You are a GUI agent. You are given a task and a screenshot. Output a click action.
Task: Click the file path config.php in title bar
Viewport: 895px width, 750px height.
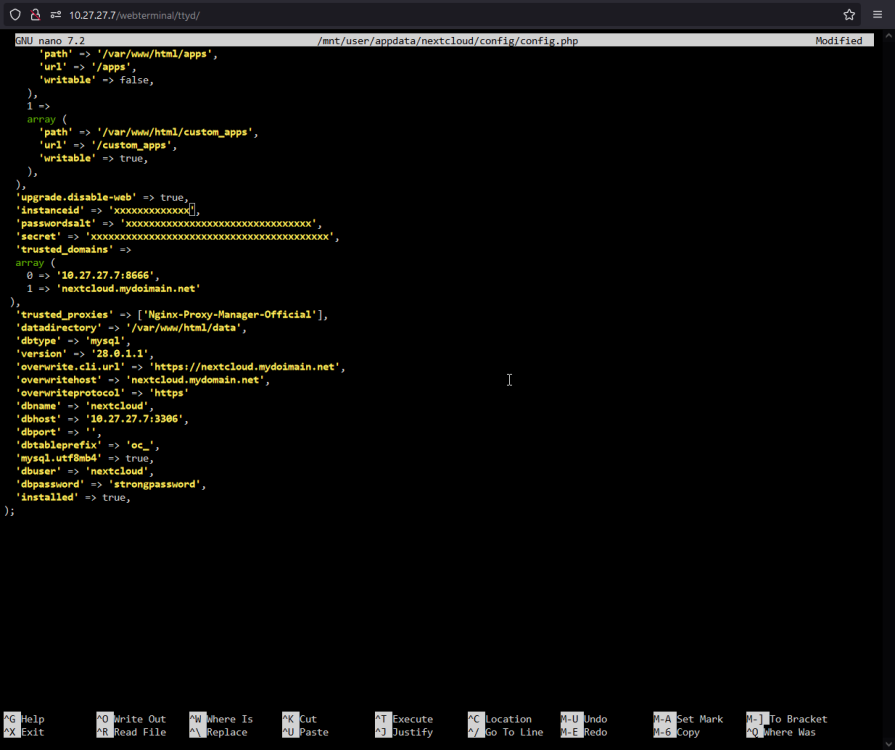tap(448, 41)
